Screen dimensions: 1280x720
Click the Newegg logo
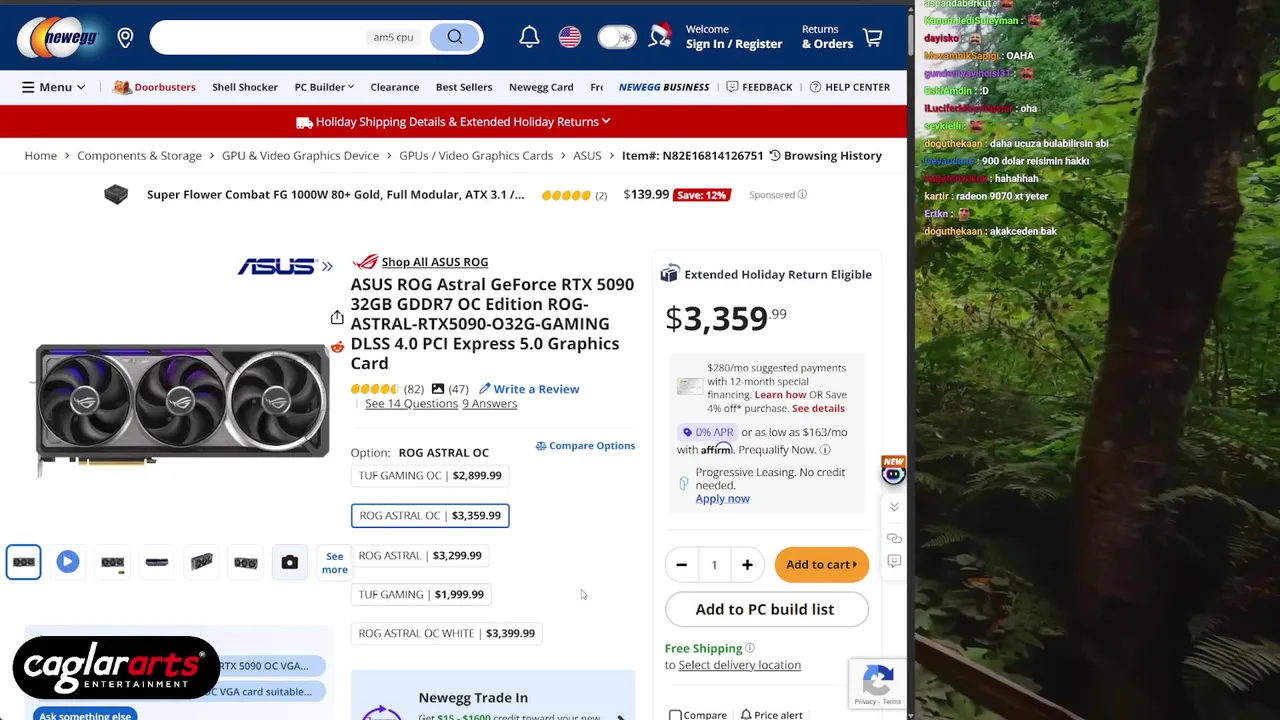57,37
